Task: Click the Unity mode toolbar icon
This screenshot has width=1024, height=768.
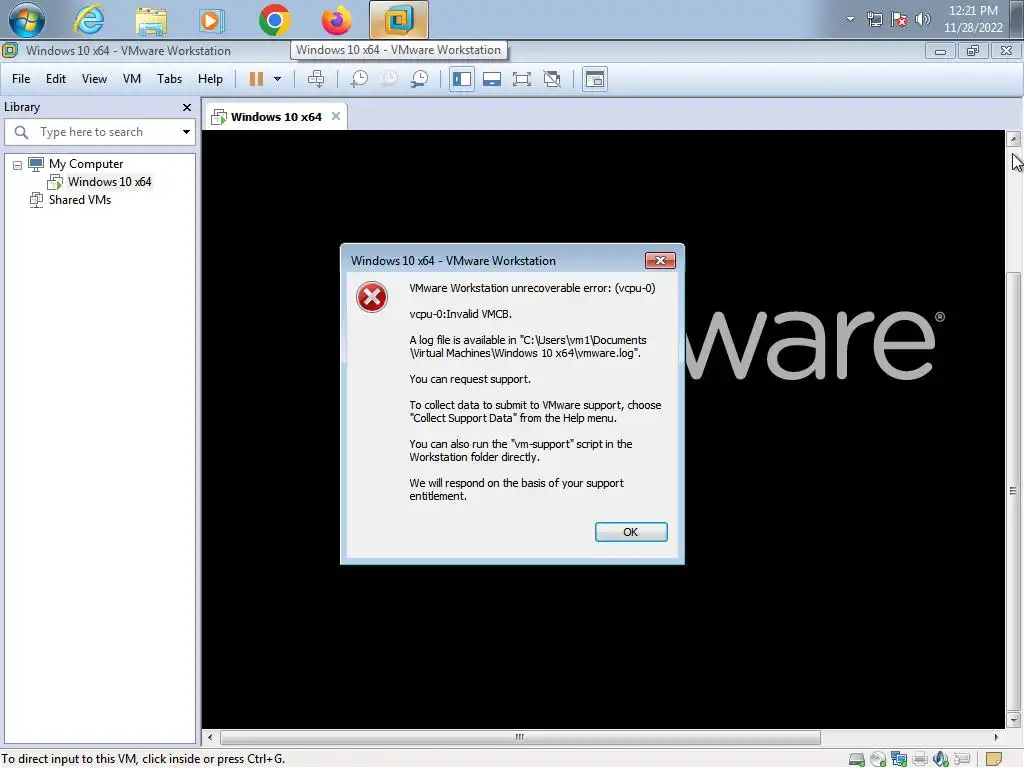Action: pyautogui.click(x=552, y=79)
